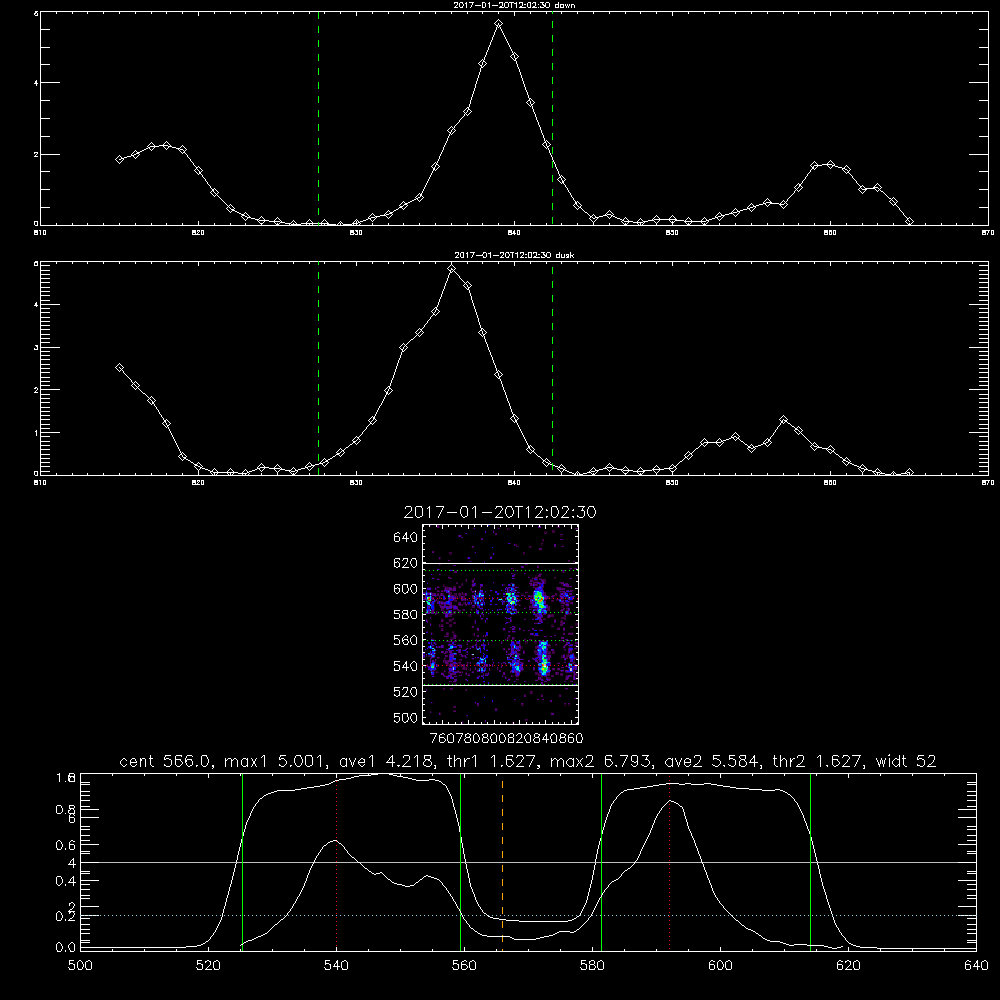Click the first diamond data point in dusk plot

[x=119, y=368]
